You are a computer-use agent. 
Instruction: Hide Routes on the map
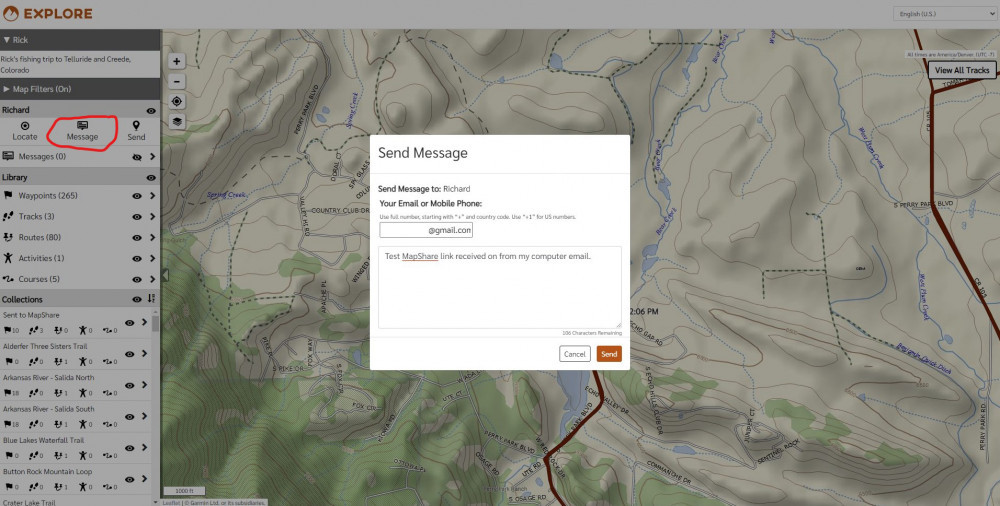(x=136, y=238)
